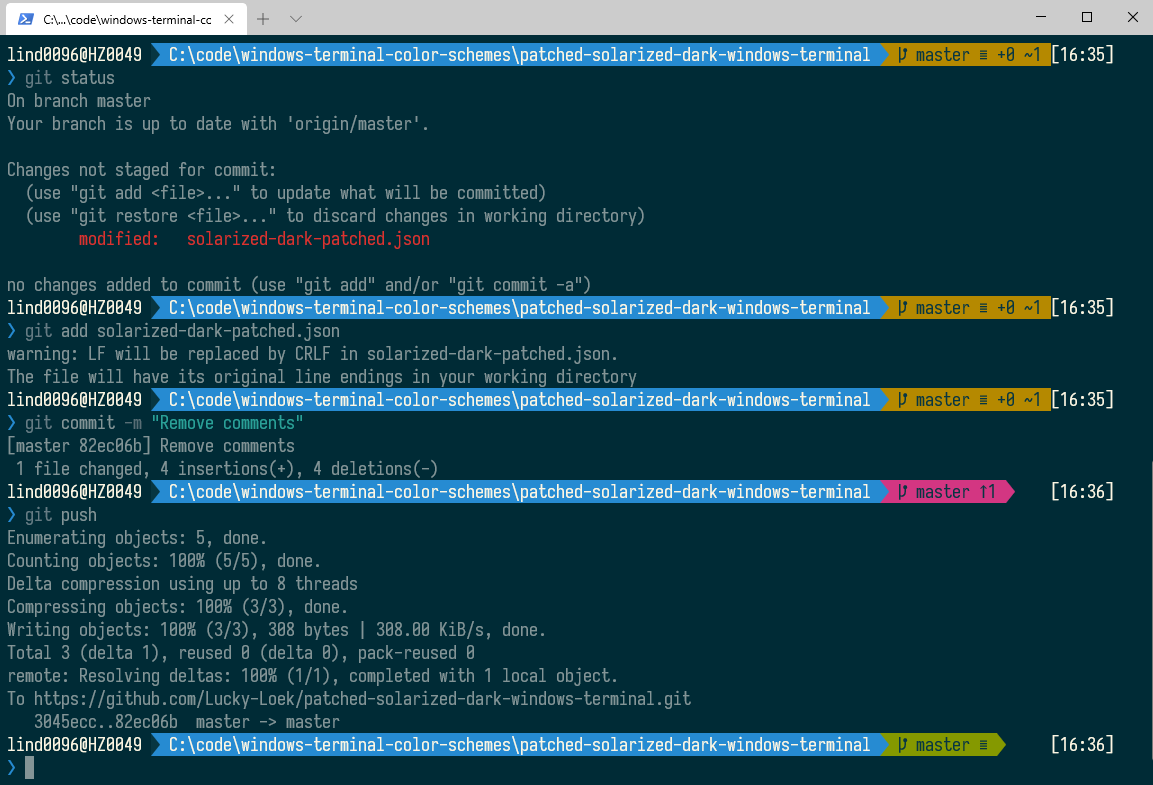1153x785 pixels.
Task: Click the green 'master ≡' branch segment
Action: click(x=942, y=745)
